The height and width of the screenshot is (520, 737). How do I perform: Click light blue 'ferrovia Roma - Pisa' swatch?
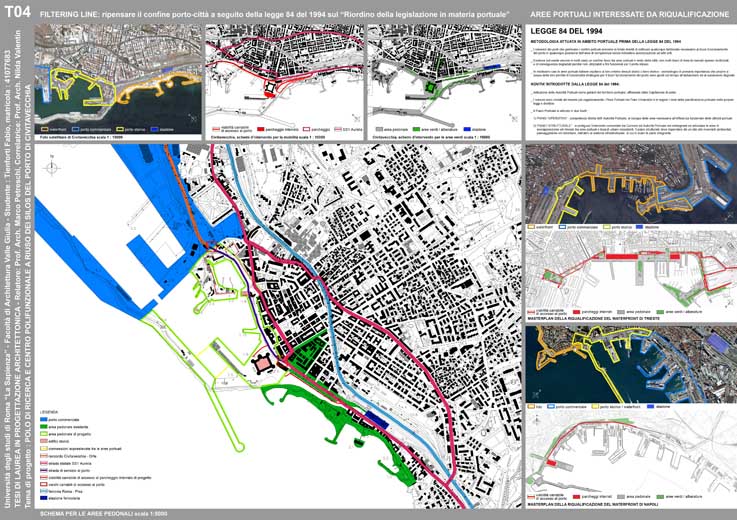(44, 491)
